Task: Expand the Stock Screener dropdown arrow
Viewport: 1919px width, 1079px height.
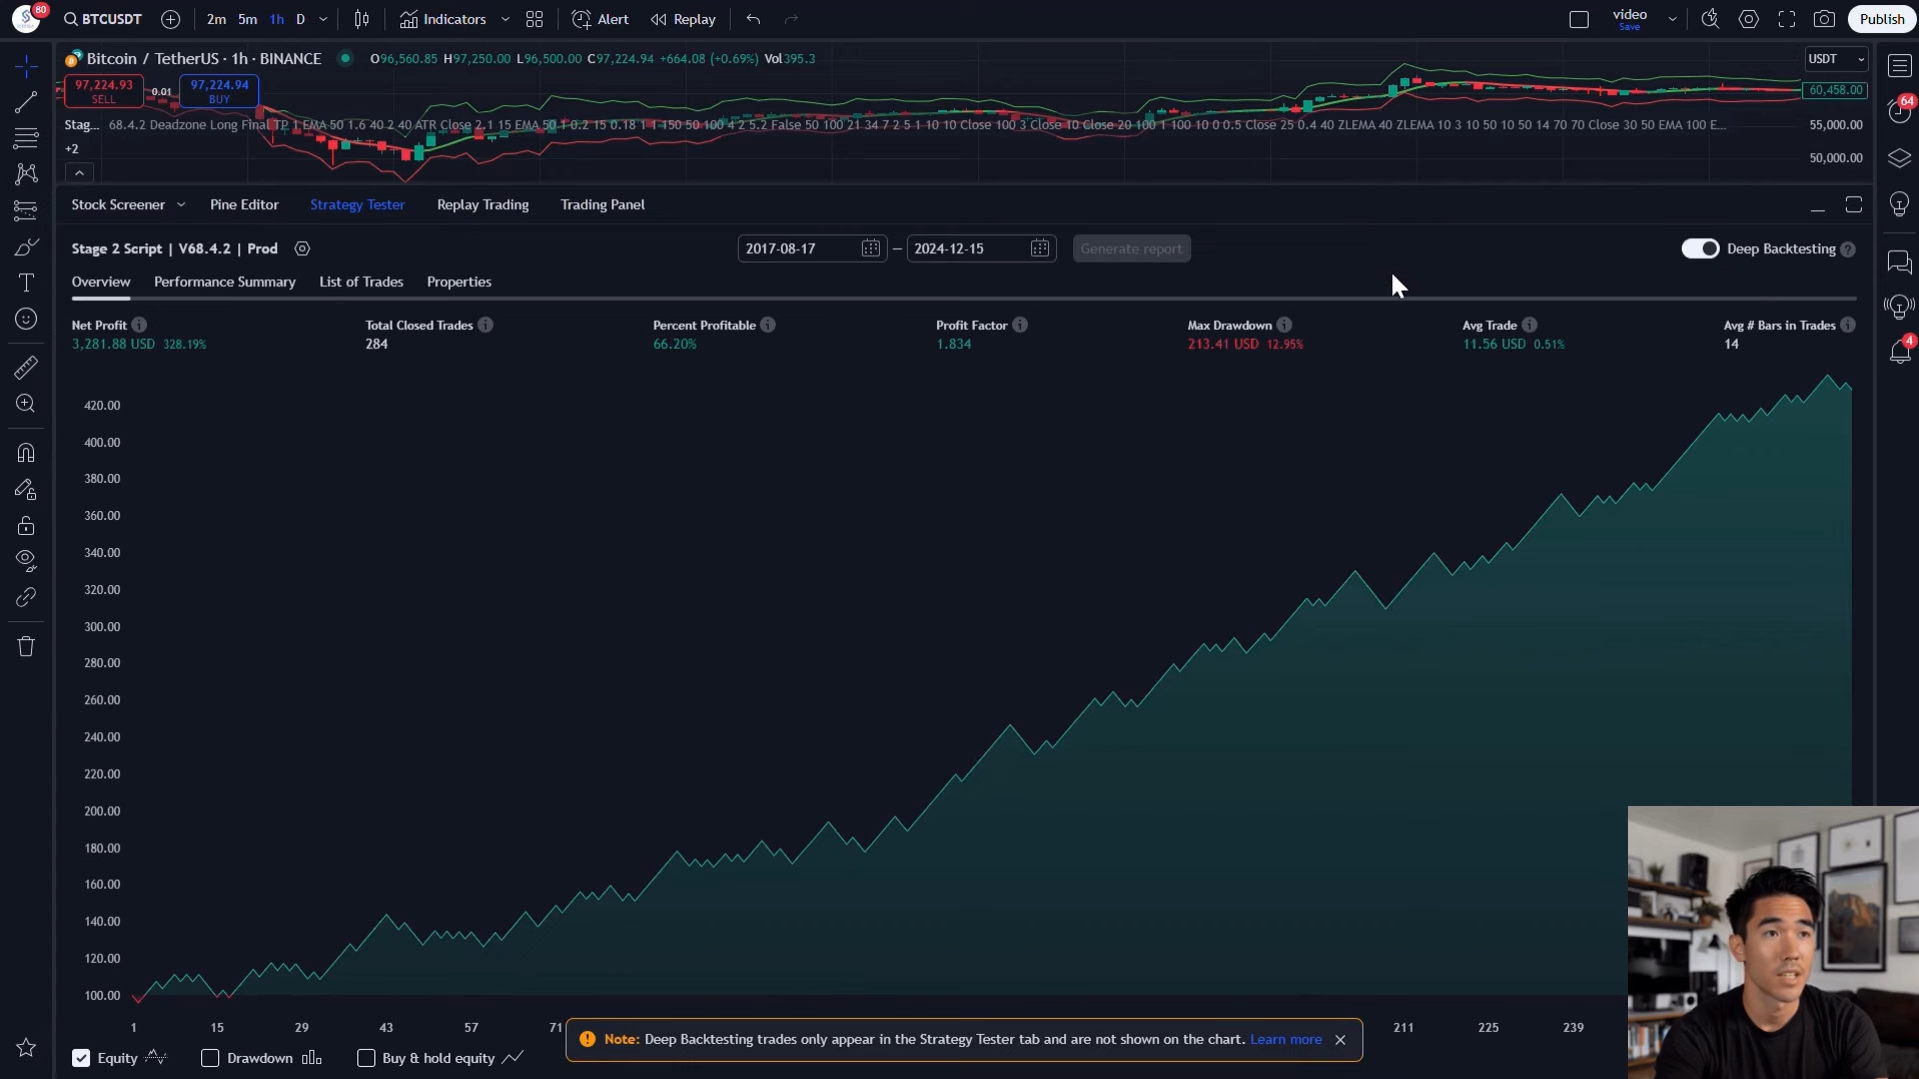Action: click(x=181, y=205)
